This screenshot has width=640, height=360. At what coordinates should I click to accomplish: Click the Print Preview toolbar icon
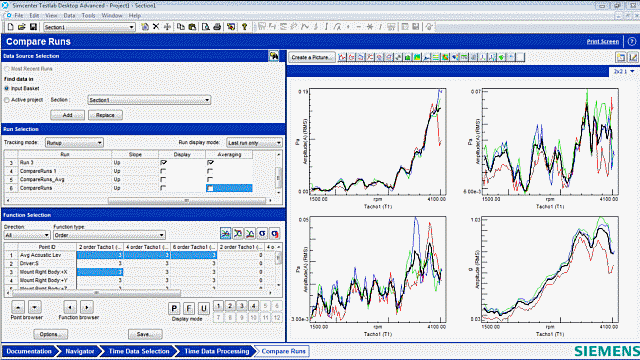point(206,27)
